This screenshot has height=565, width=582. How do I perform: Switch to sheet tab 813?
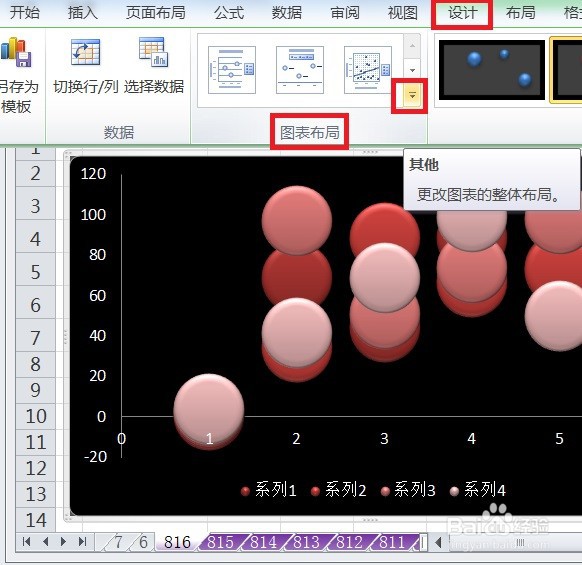pos(307,542)
